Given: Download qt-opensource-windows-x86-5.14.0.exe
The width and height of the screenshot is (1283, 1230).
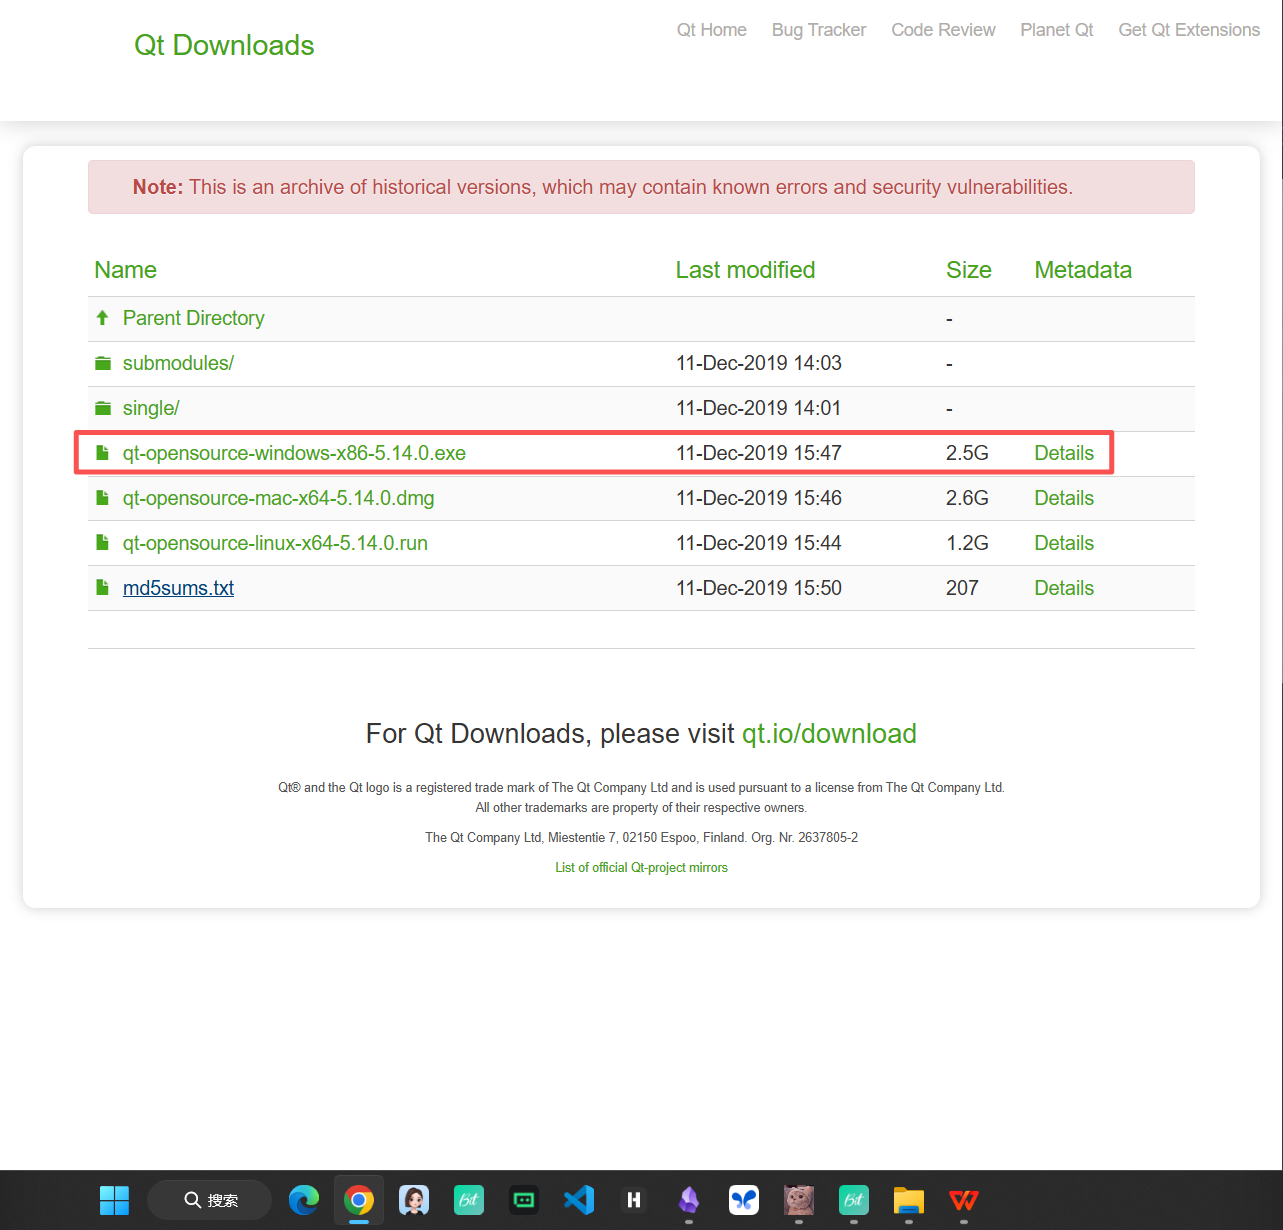Looking at the screenshot, I should click(x=294, y=453).
